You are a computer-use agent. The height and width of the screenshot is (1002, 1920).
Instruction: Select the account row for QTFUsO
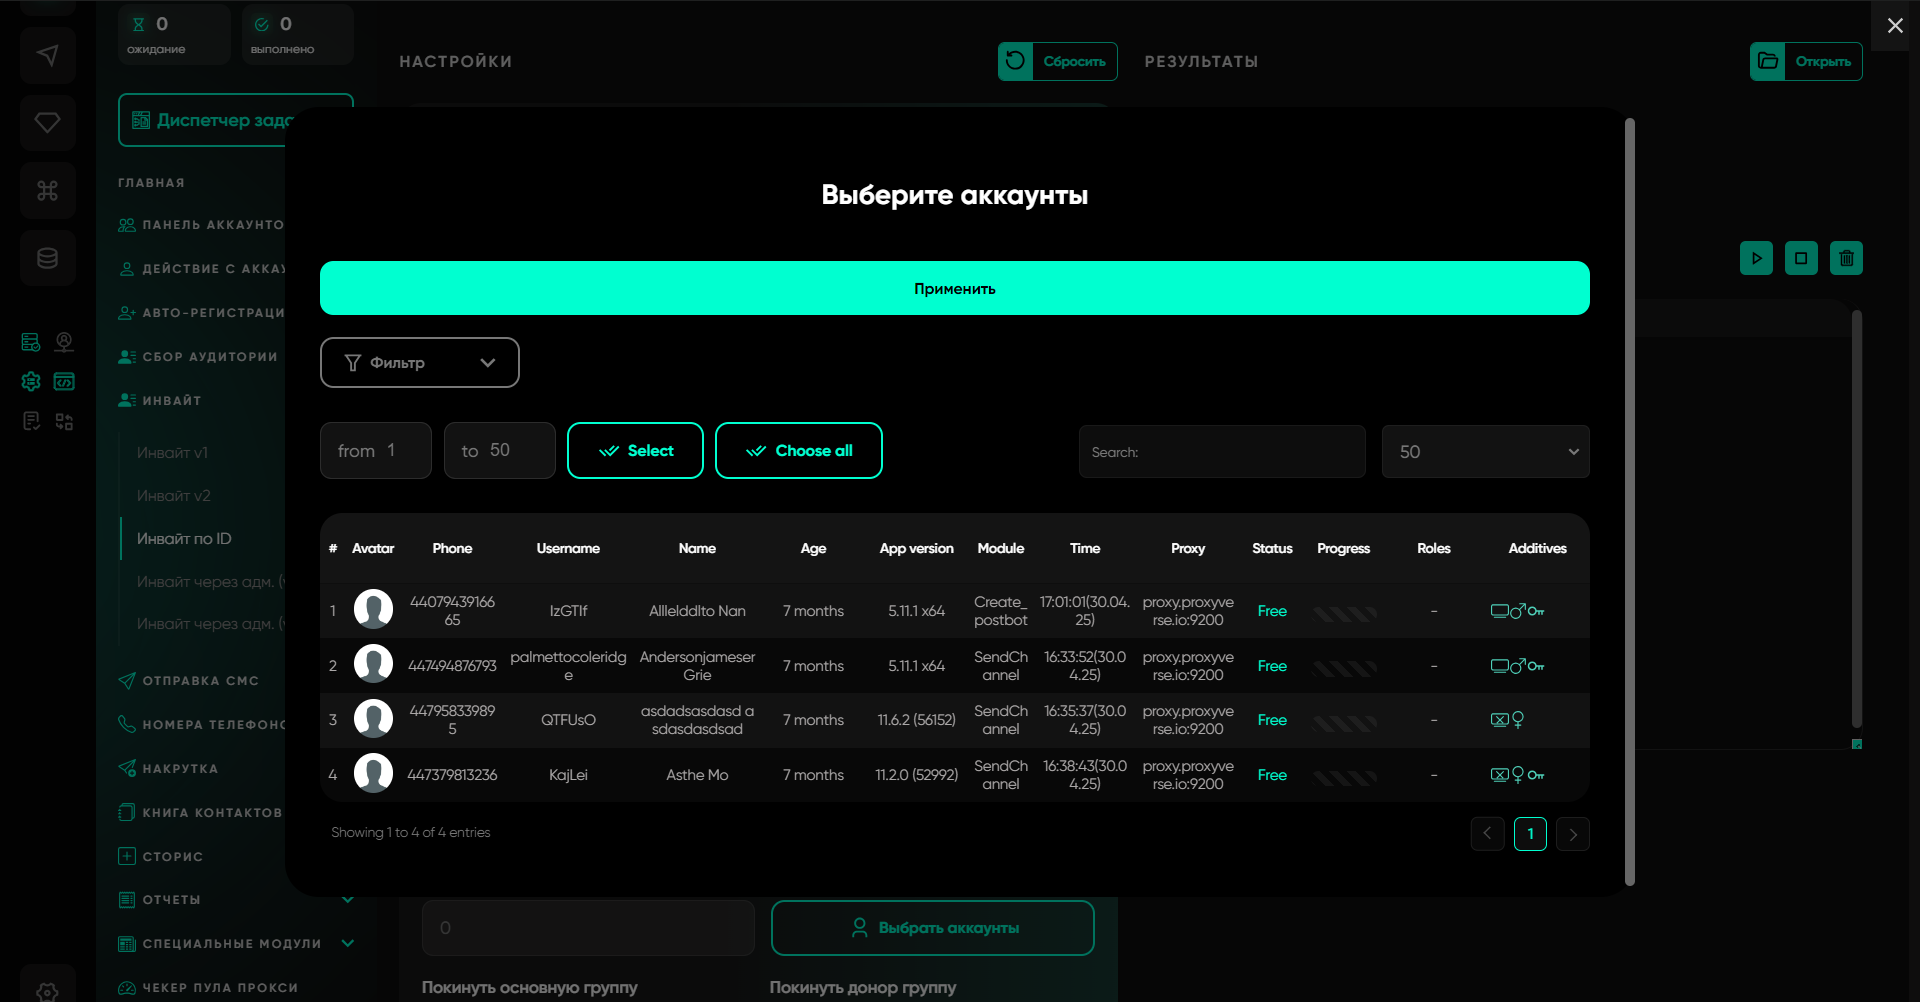pos(568,720)
